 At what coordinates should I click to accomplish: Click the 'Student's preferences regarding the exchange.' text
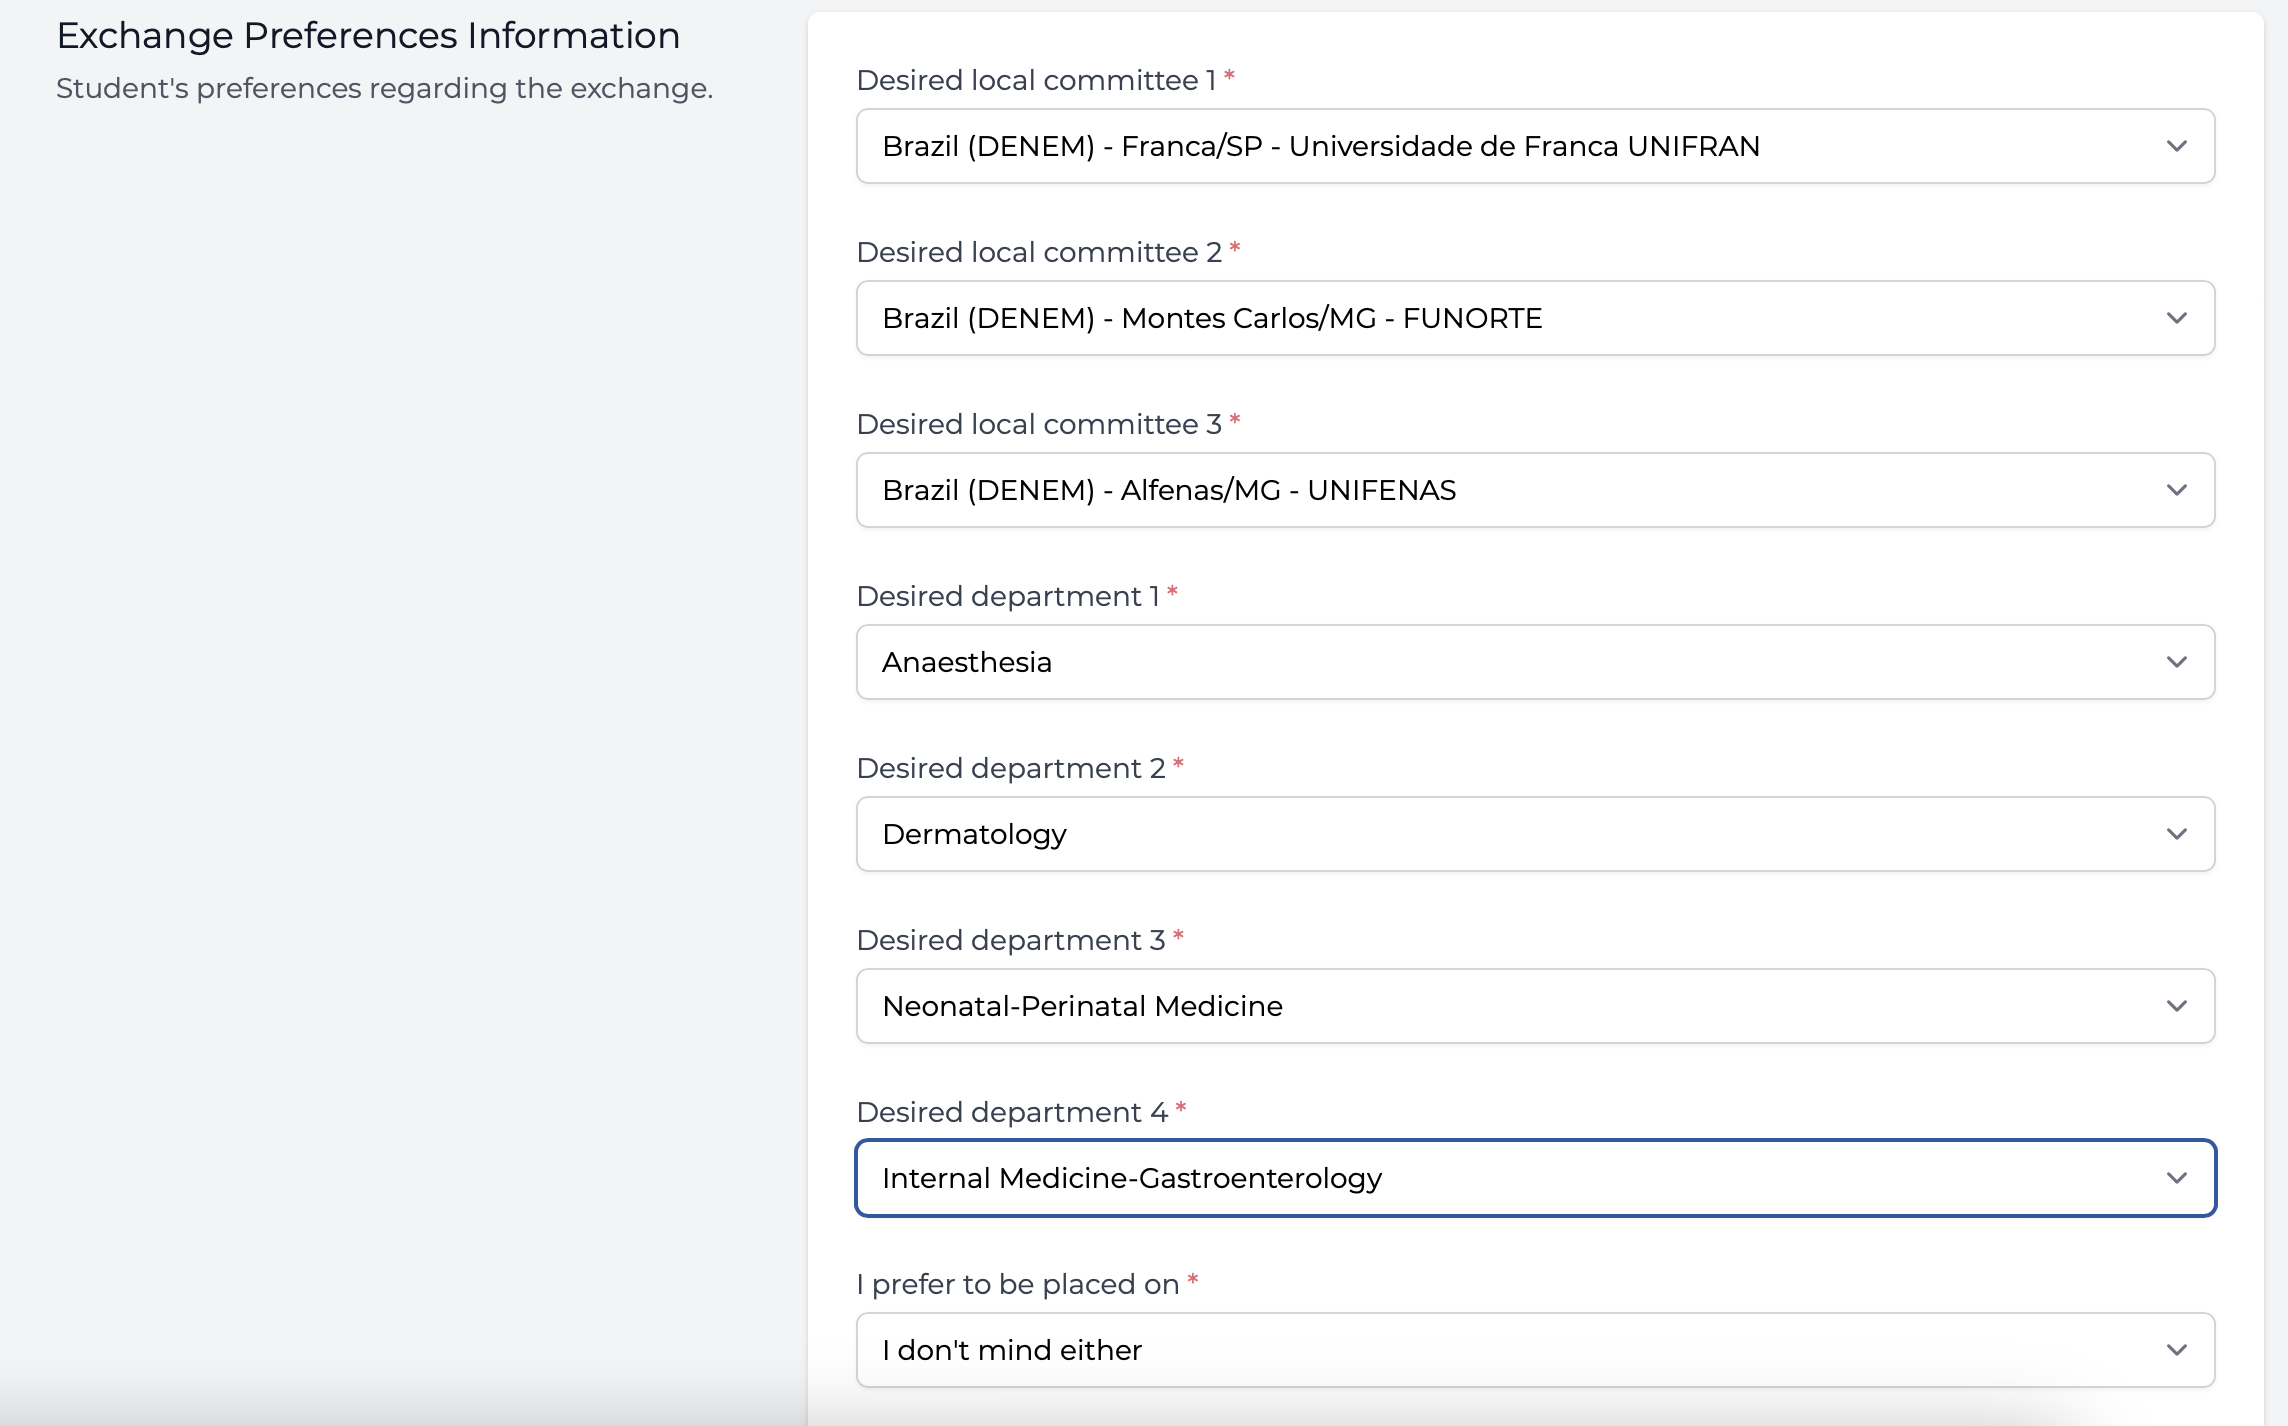(x=384, y=89)
